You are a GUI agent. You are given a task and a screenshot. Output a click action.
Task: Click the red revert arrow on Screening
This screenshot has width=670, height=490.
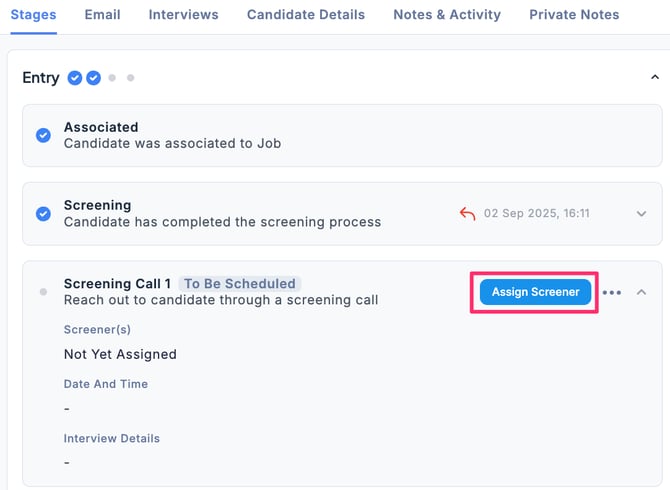coord(467,213)
